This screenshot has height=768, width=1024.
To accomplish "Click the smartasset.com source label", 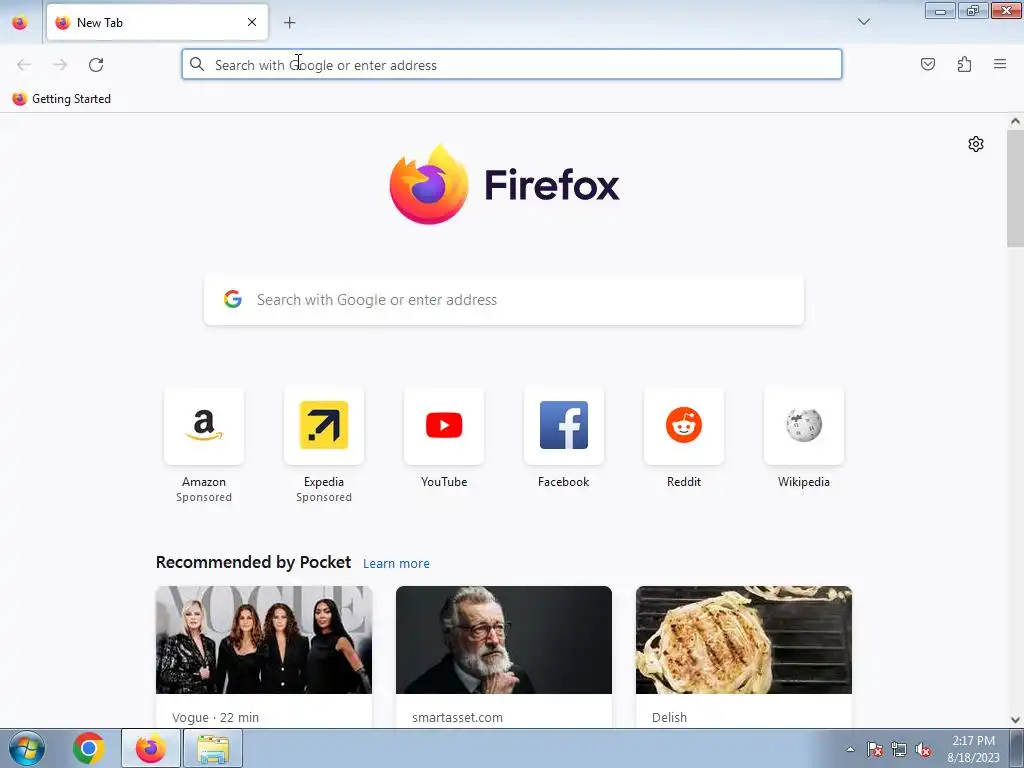I will click(457, 717).
